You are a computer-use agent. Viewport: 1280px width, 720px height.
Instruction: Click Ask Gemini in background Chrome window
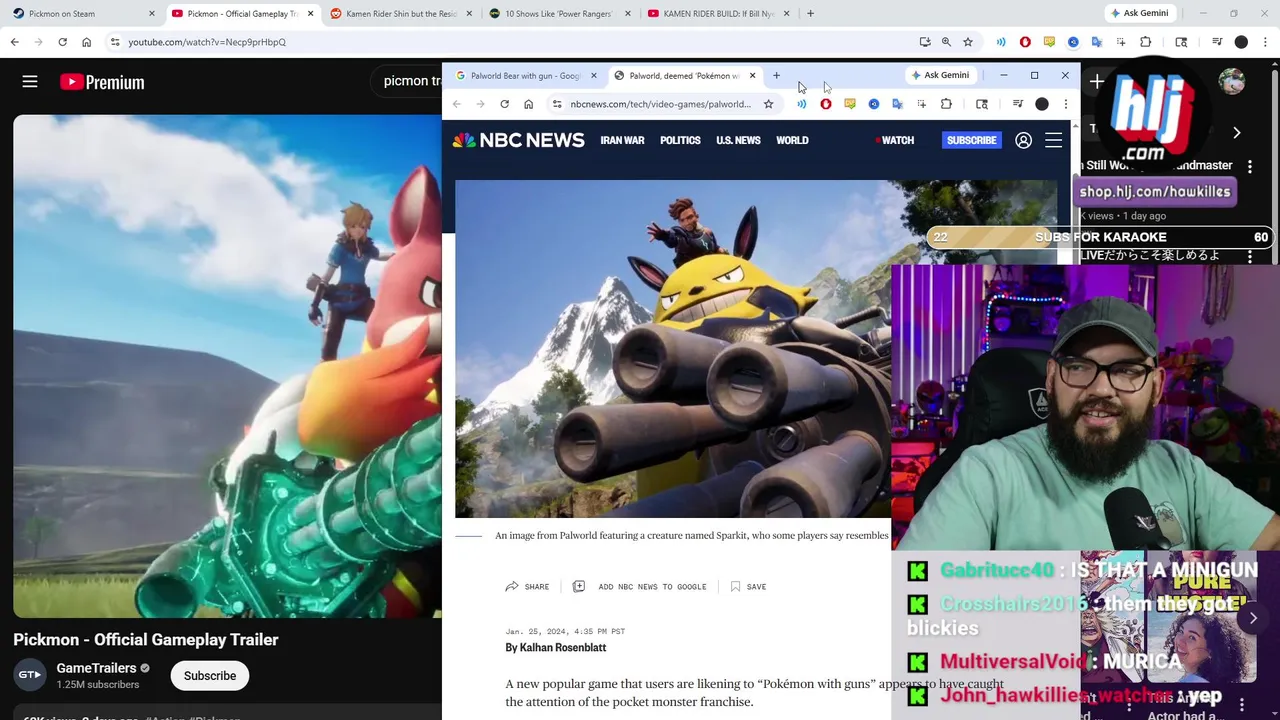(x=1138, y=13)
